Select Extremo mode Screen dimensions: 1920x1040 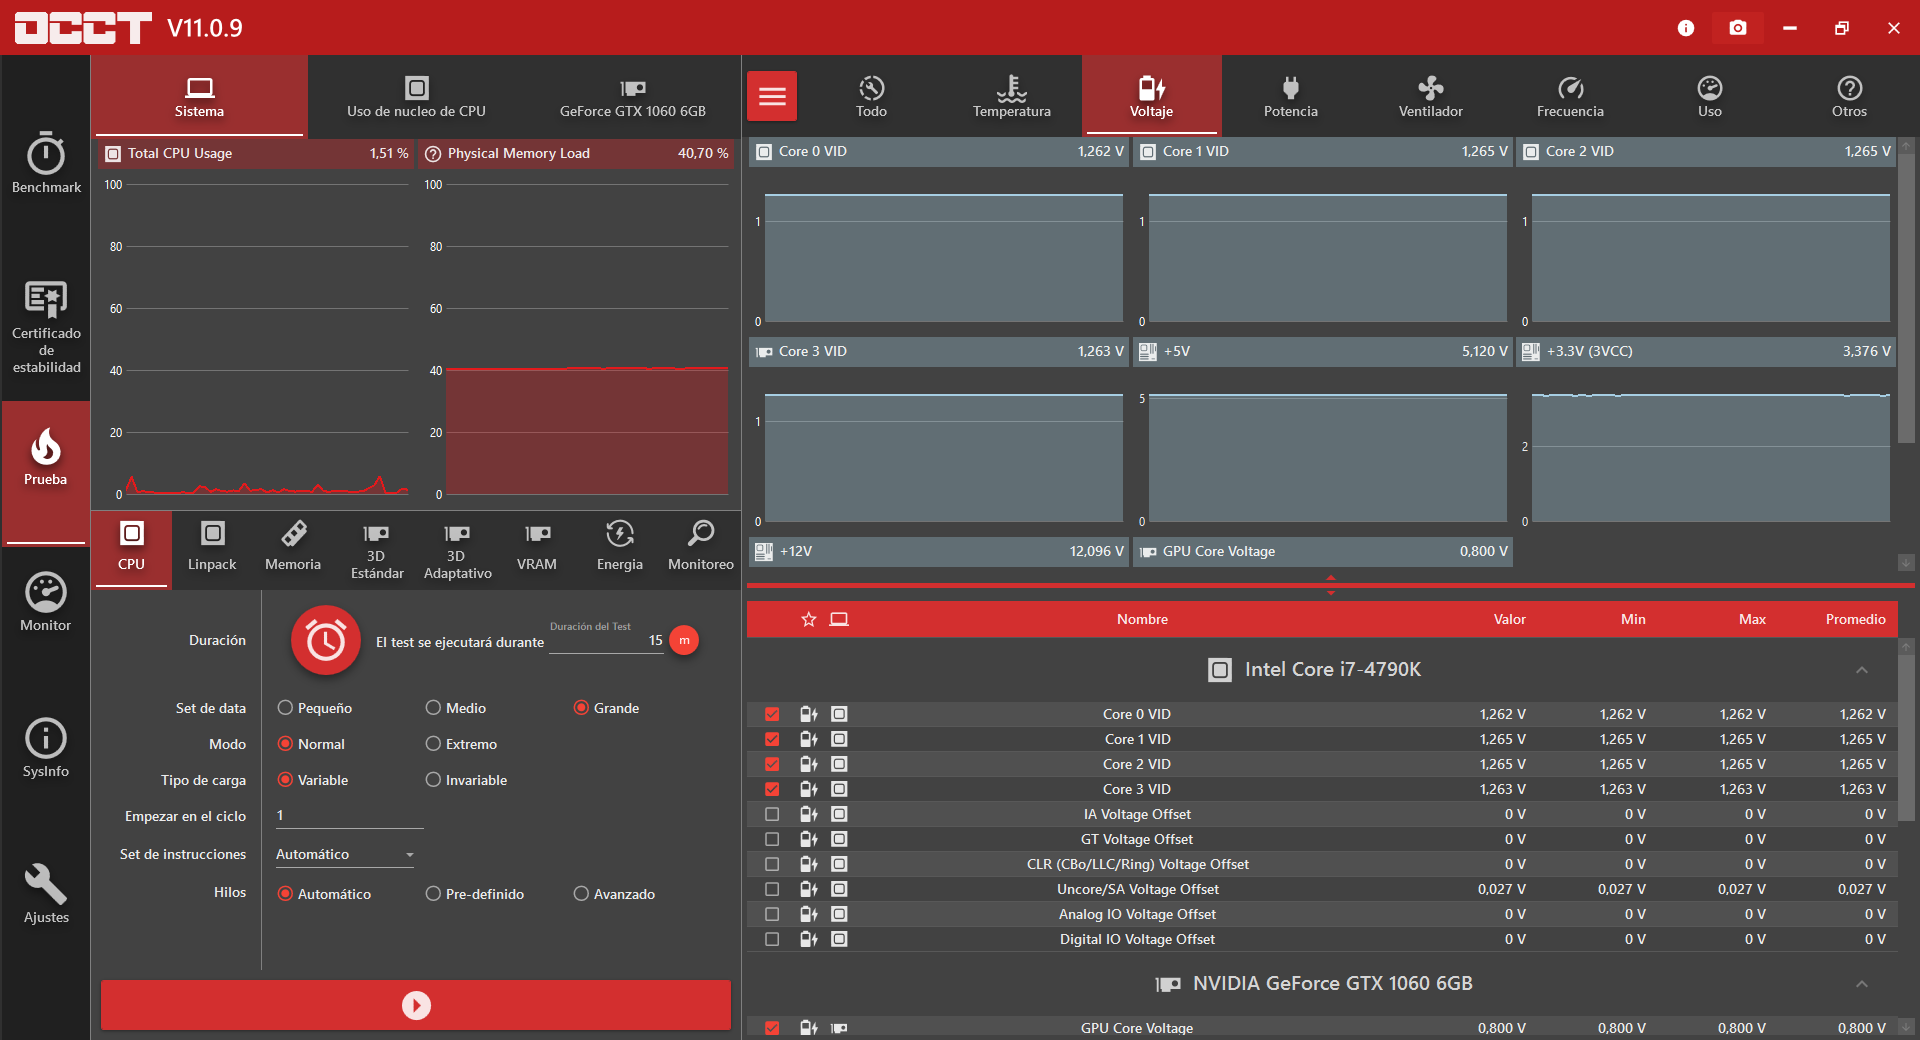[461, 744]
